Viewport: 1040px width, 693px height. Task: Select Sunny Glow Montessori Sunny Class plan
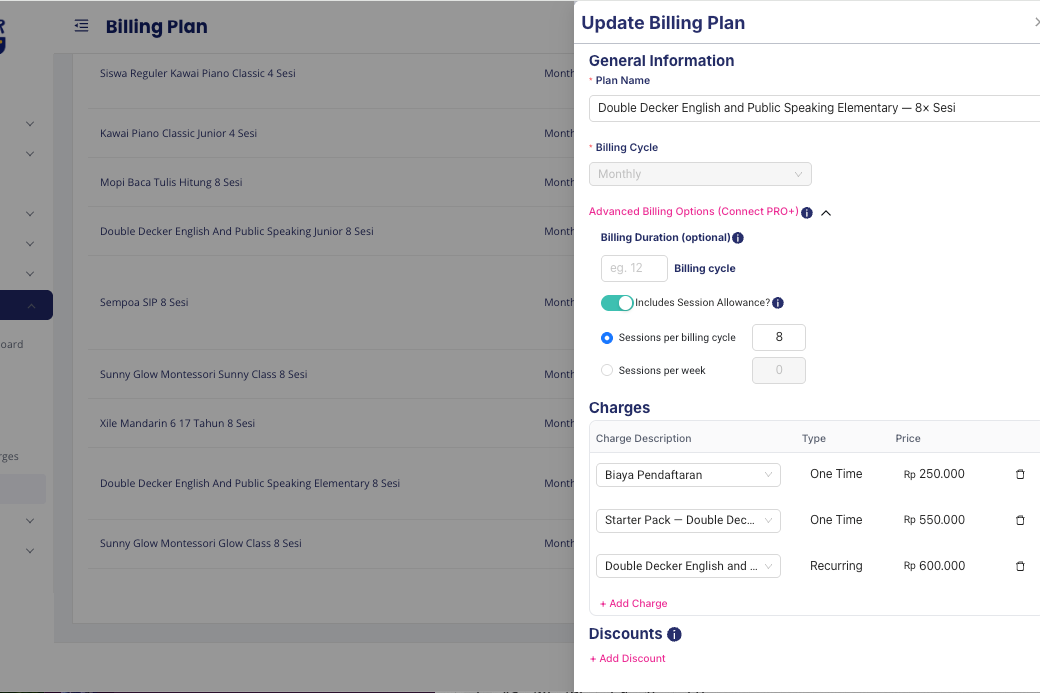[x=204, y=375]
